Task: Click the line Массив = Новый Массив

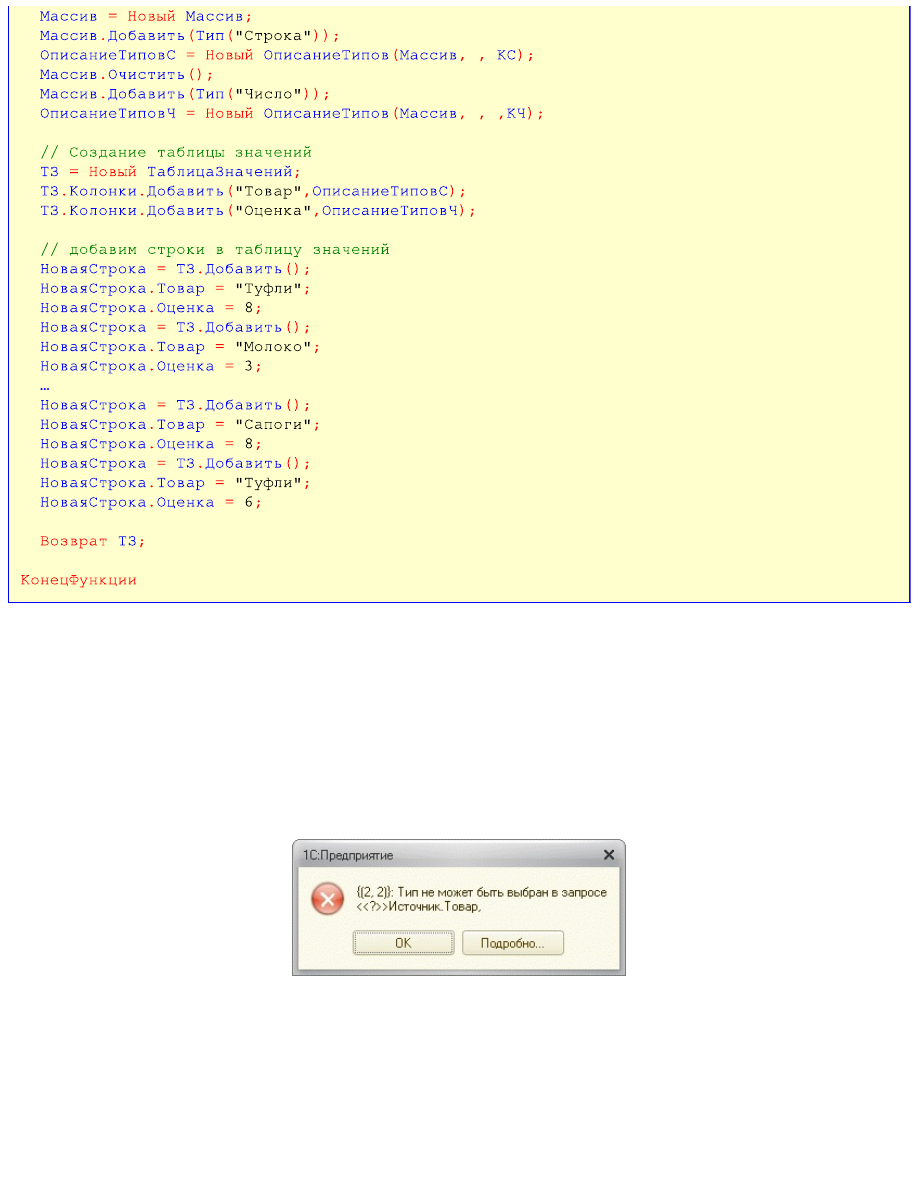Action: click(146, 17)
